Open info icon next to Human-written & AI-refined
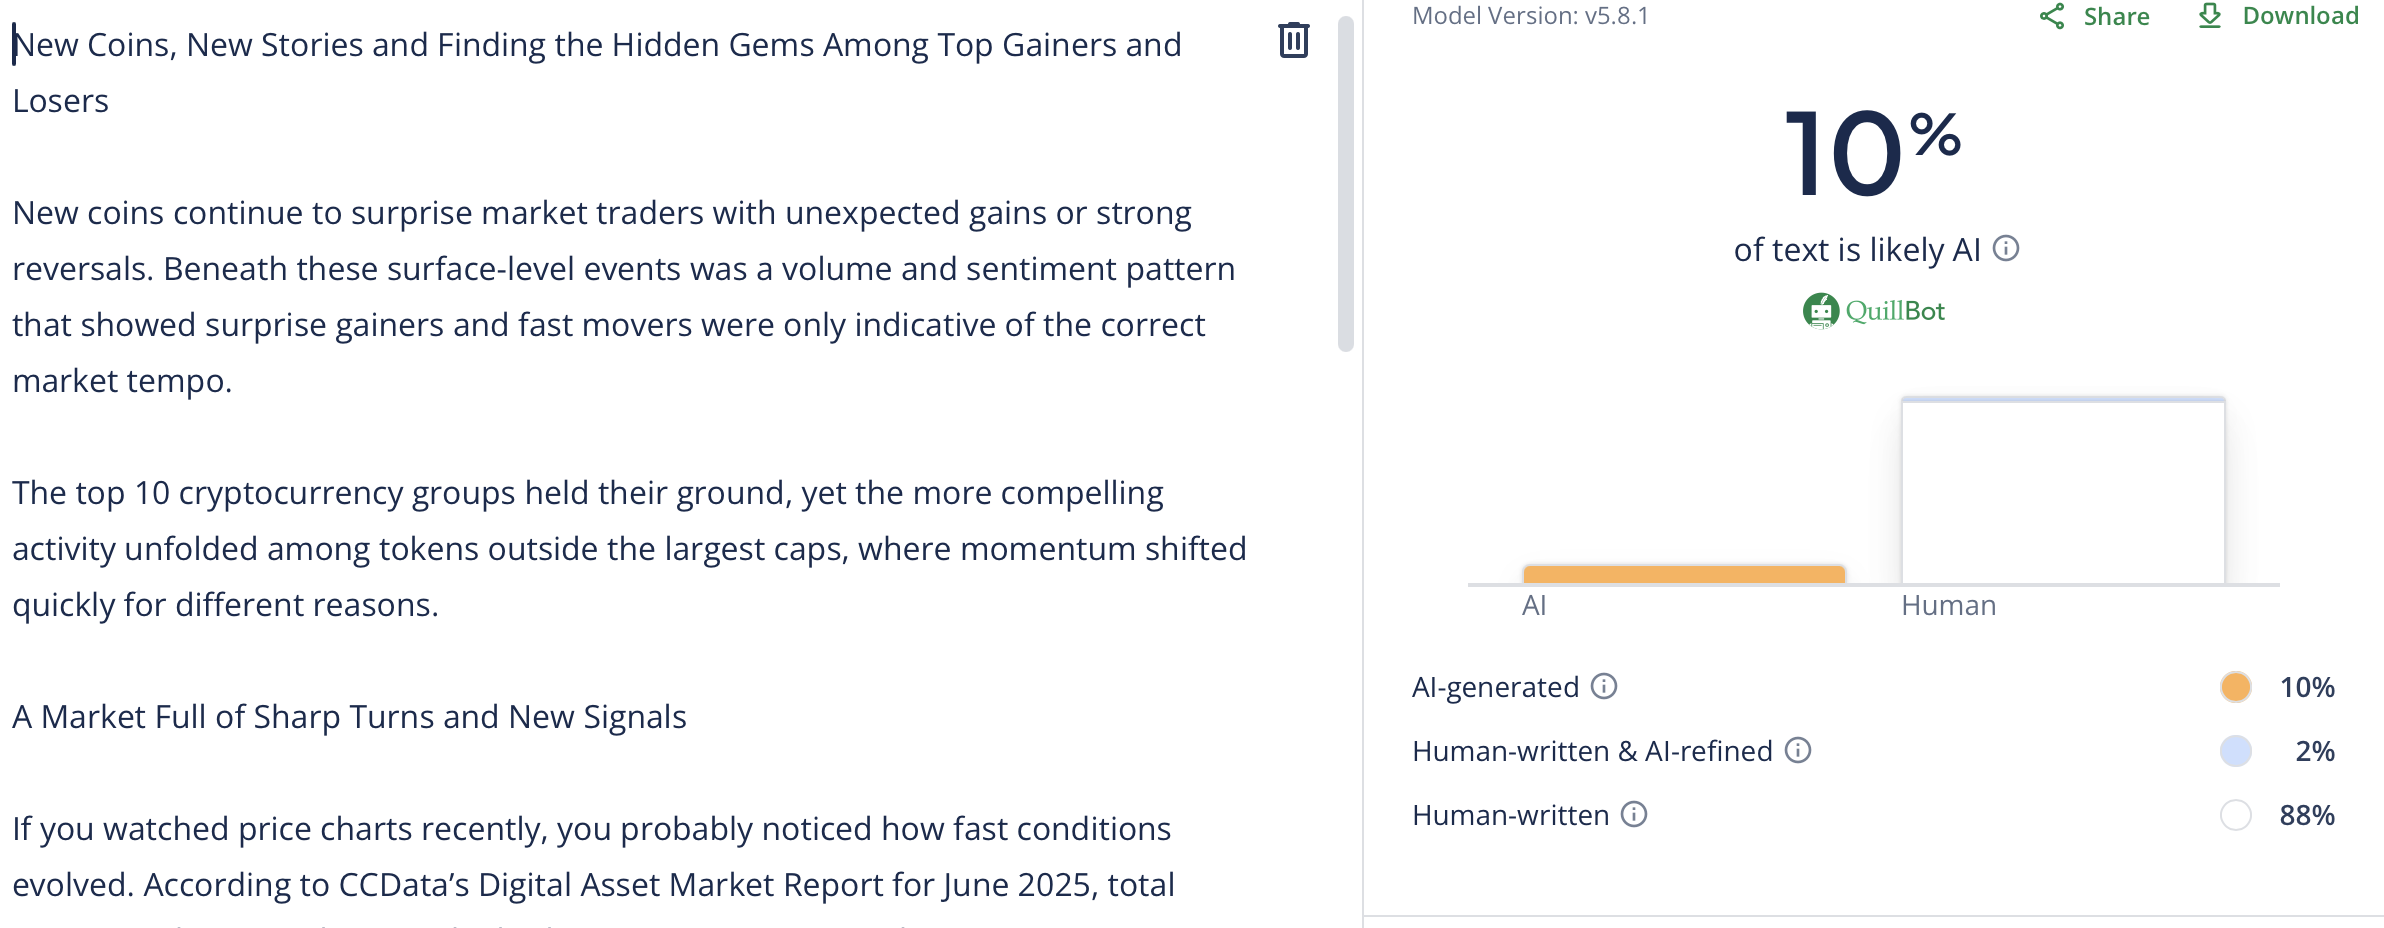This screenshot has height=928, width=2384. pyautogui.click(x=1798, y=750)
